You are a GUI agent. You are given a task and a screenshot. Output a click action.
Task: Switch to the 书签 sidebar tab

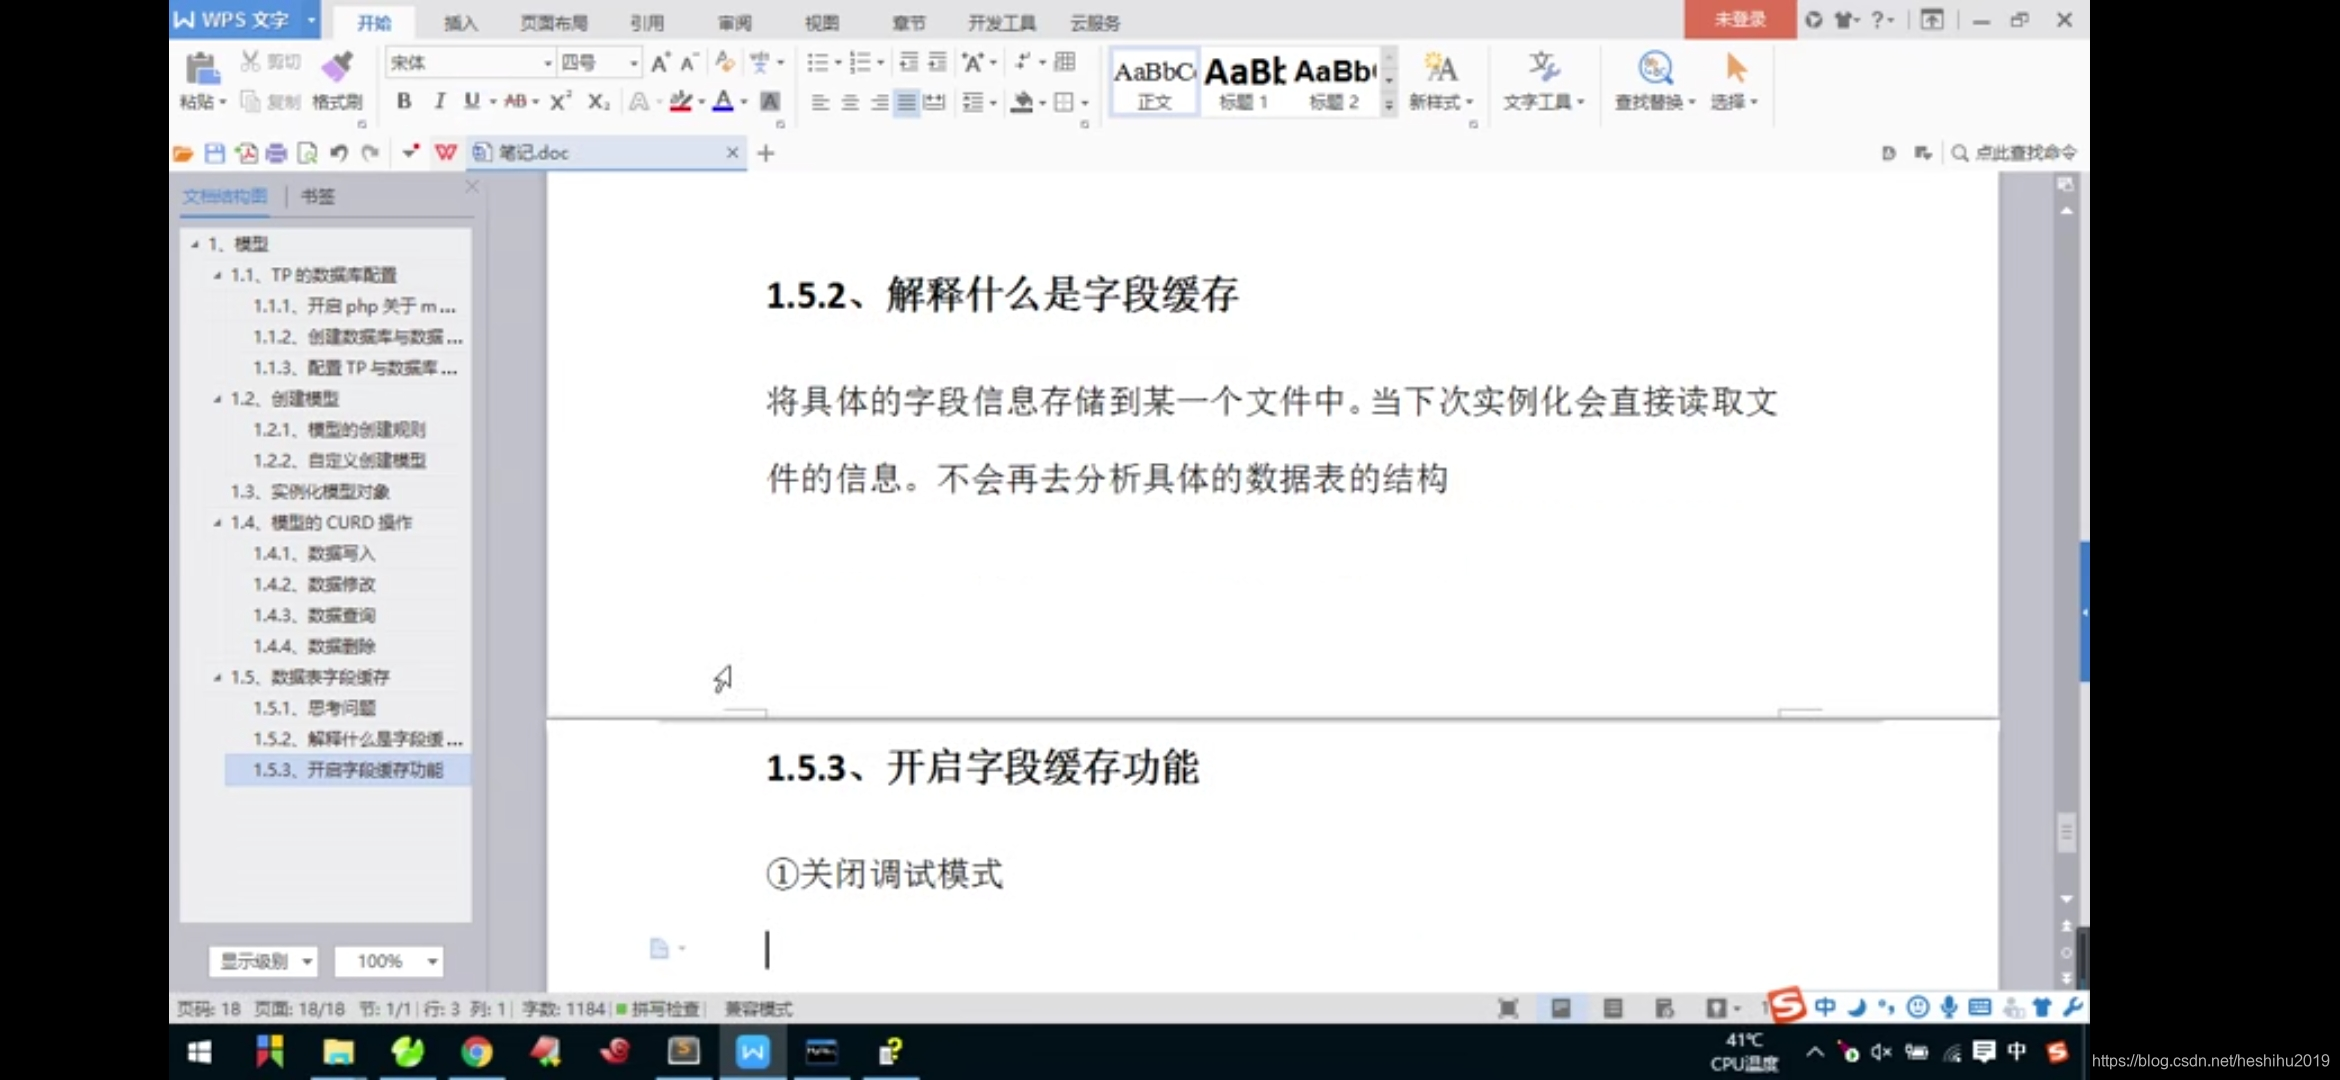click(x=318, y=197)
